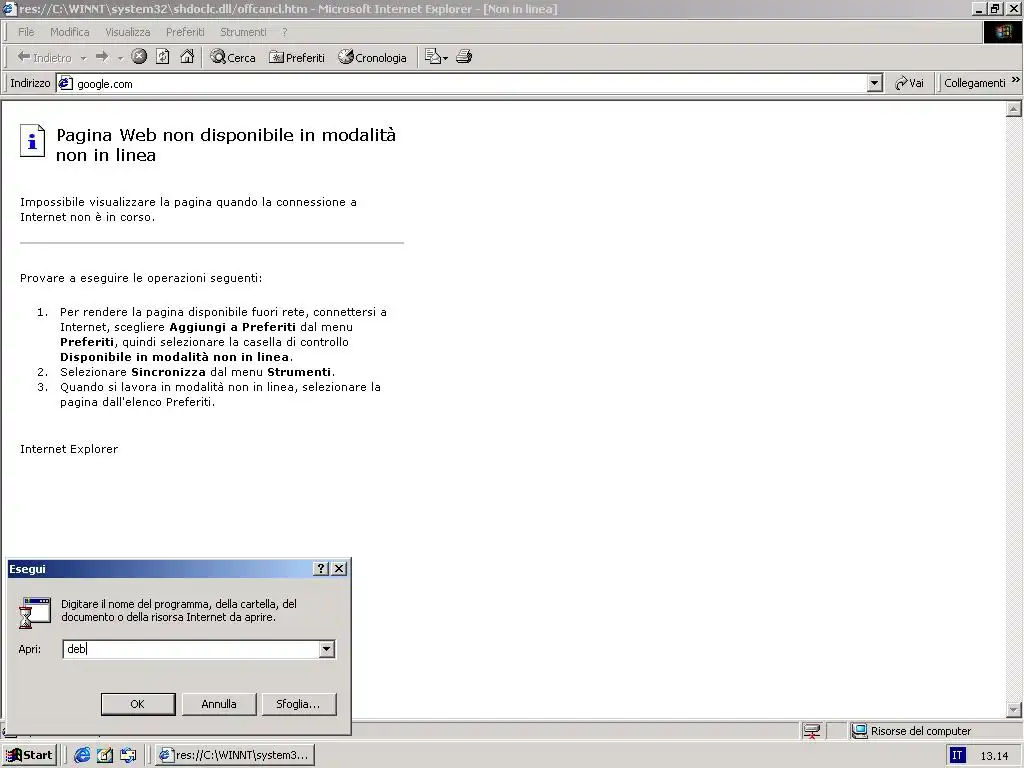Close the Esegui dialog
The height and width of the screenshot is (768, 1024).
(x=339, y=569)
